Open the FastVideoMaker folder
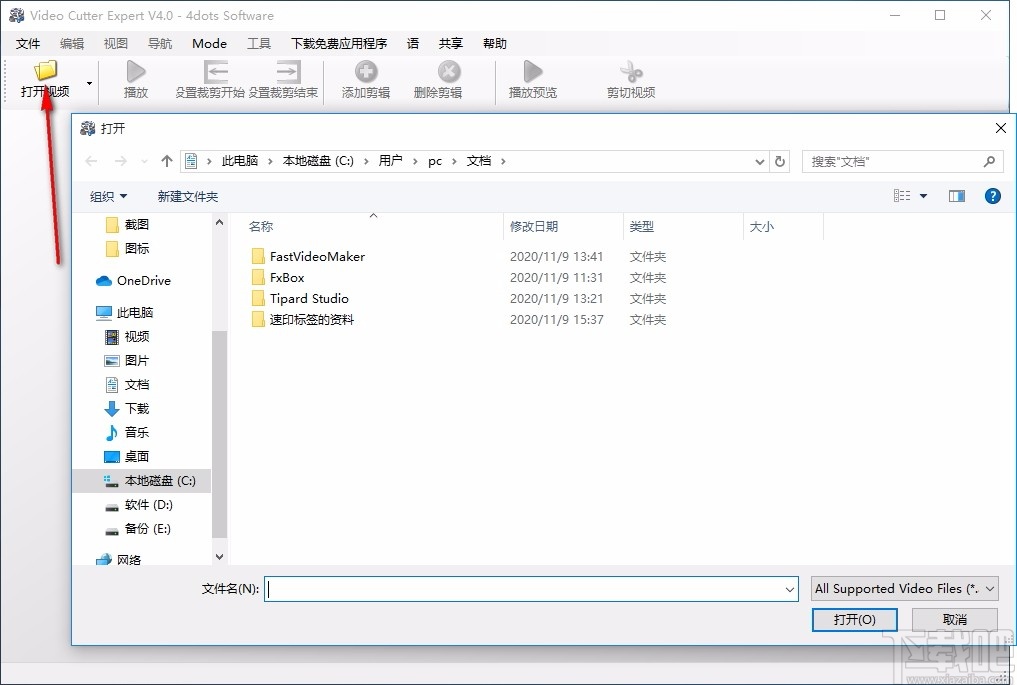1017x685 pixels. [x=317, y=256]
